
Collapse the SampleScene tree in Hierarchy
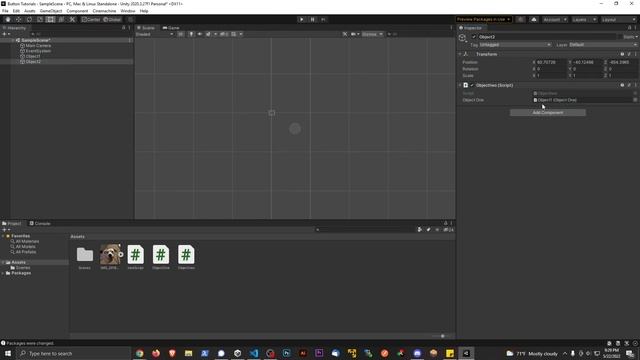coord(13,40)
